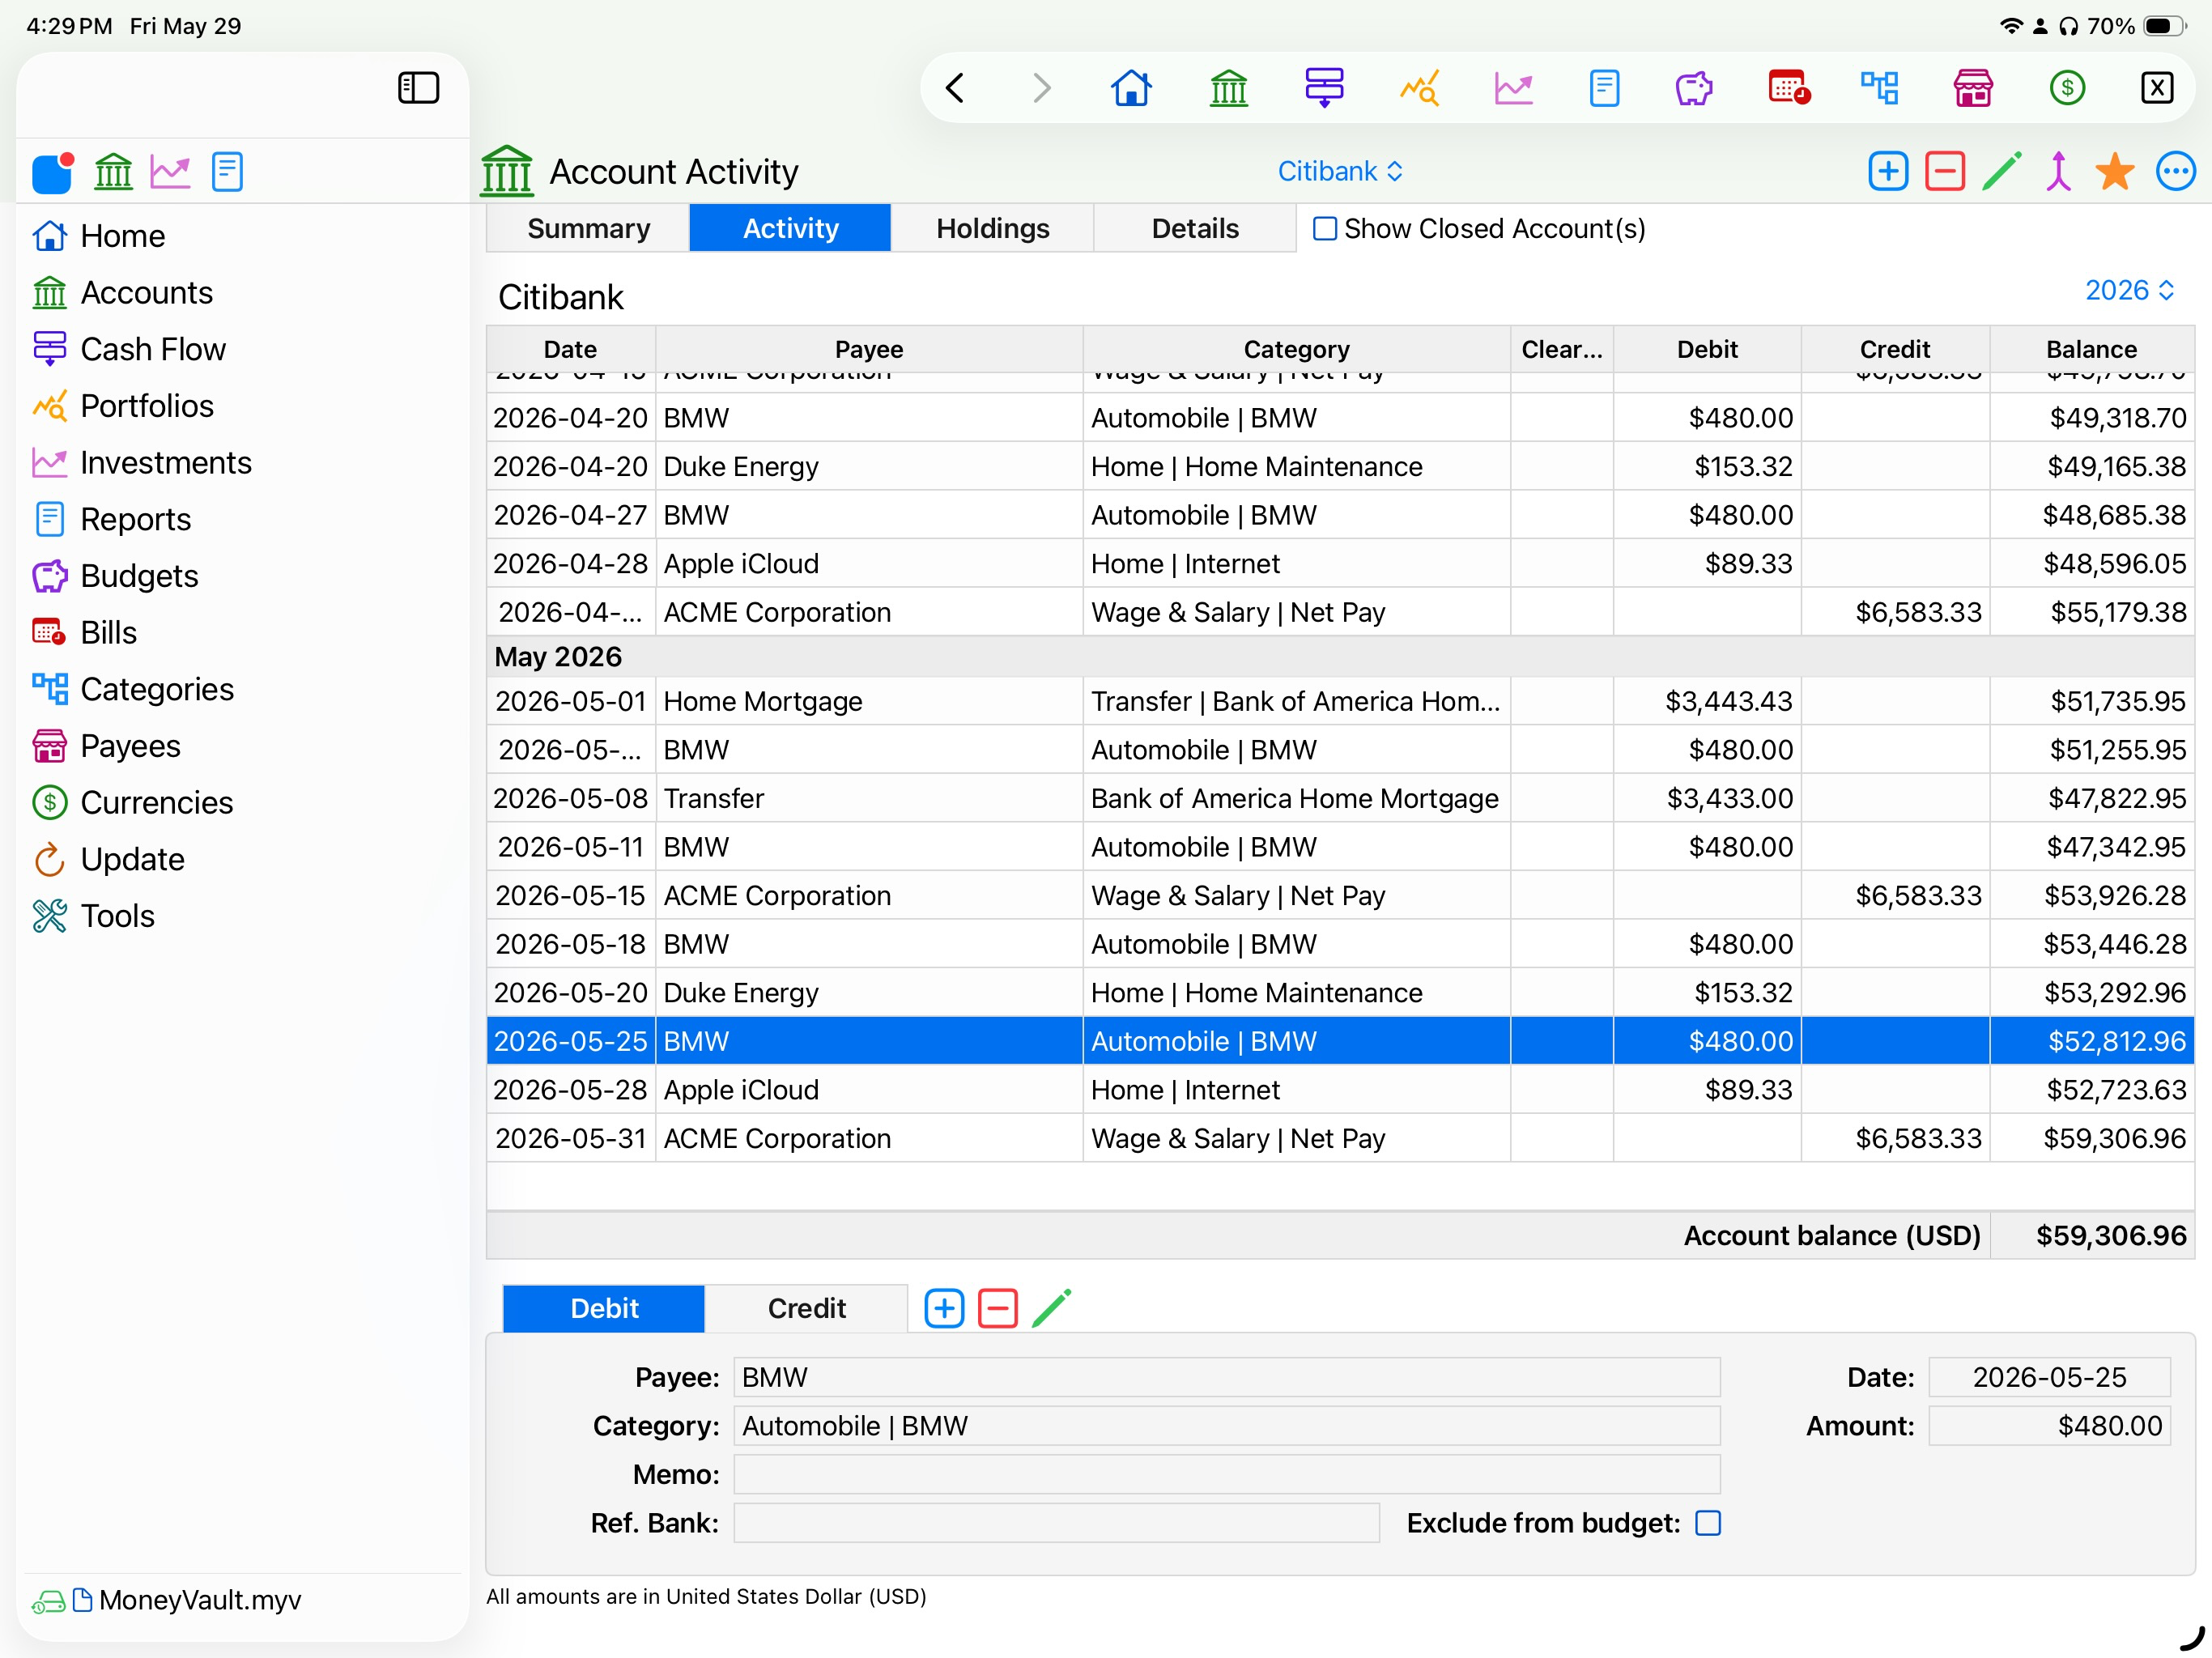The image size is (2212, 1658).
Task: Edit with the header green pencil icon
Action: [x=2002, y=171]
